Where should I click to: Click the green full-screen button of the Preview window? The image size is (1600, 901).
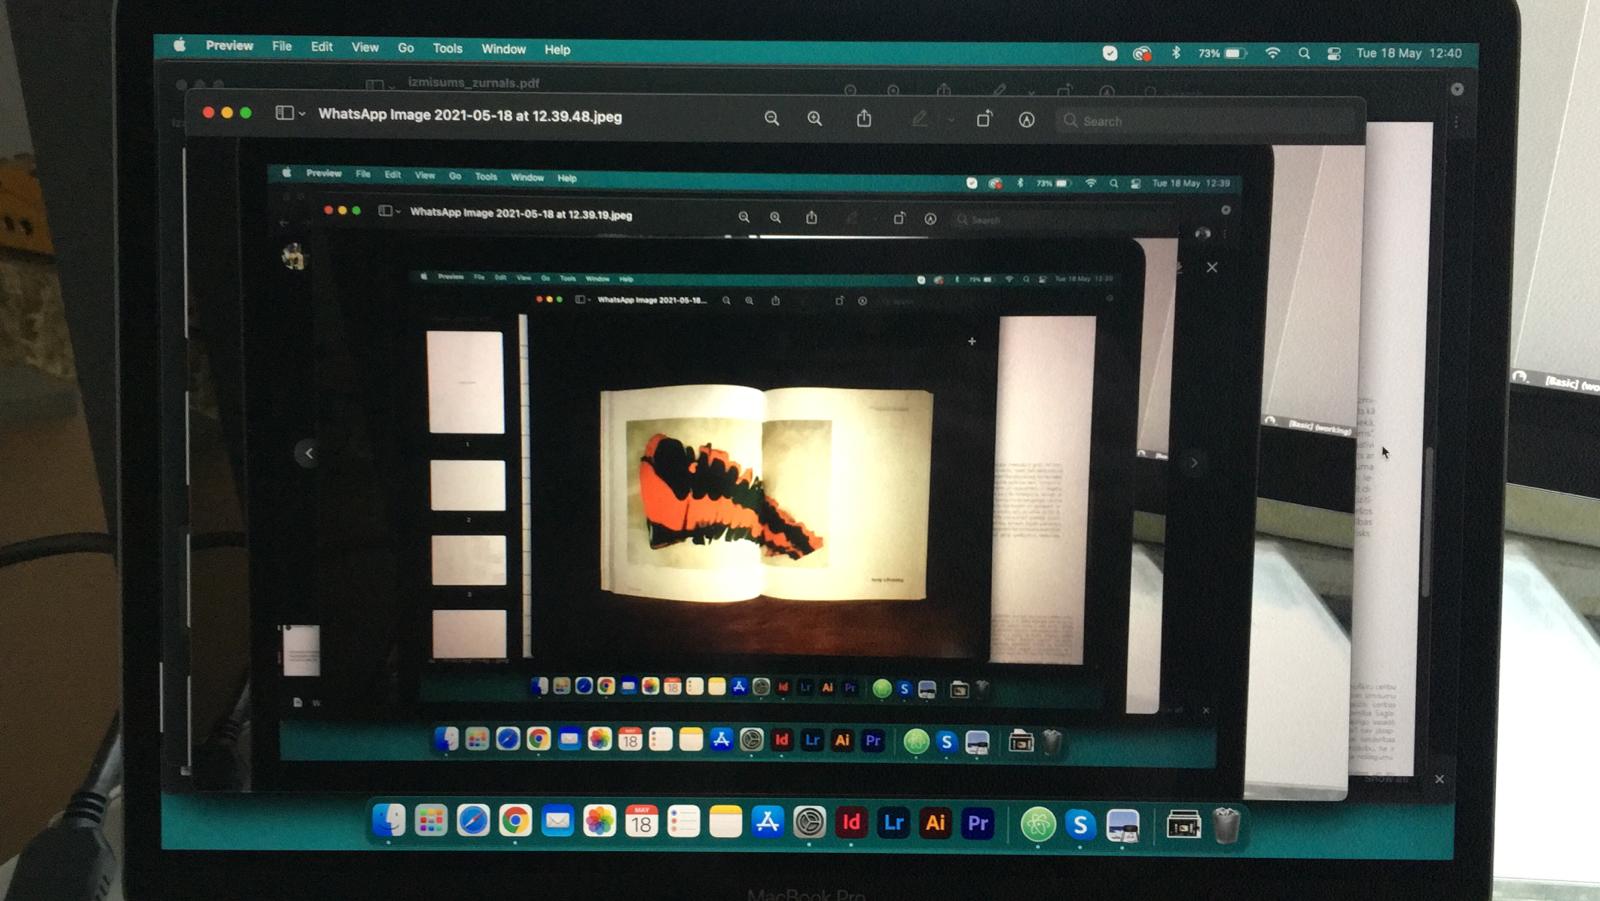(246, 113)
